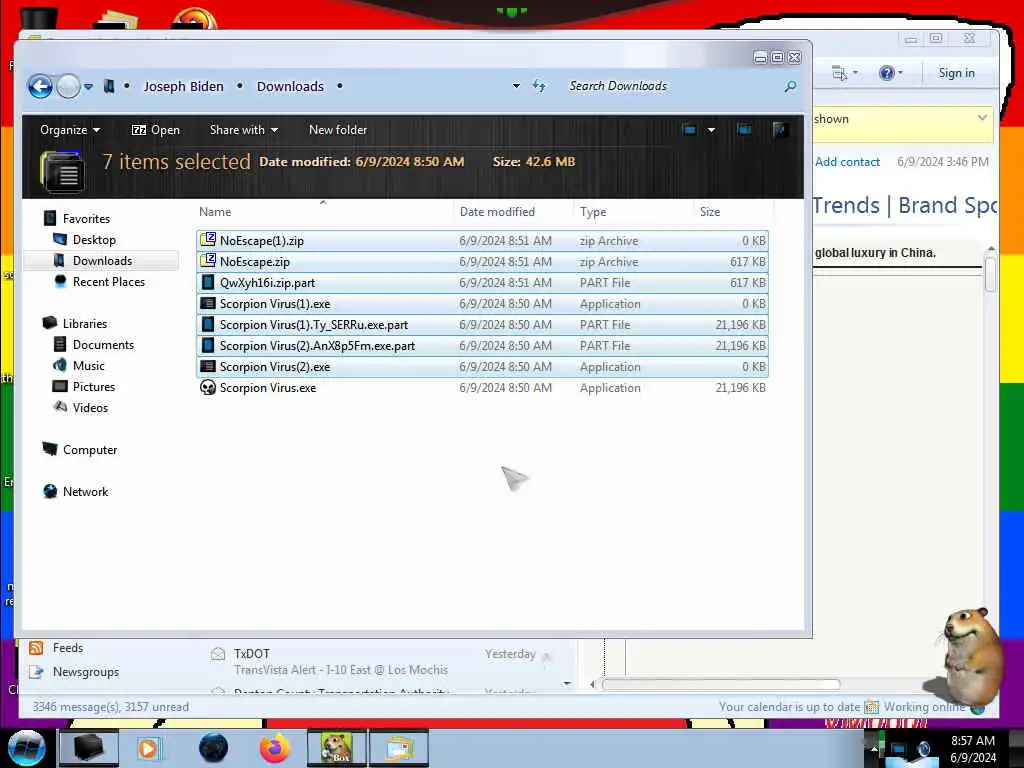Select NoEscape(1).zip file icon
The height and width of the screenshot is (768, 1024).
(208, 240)
